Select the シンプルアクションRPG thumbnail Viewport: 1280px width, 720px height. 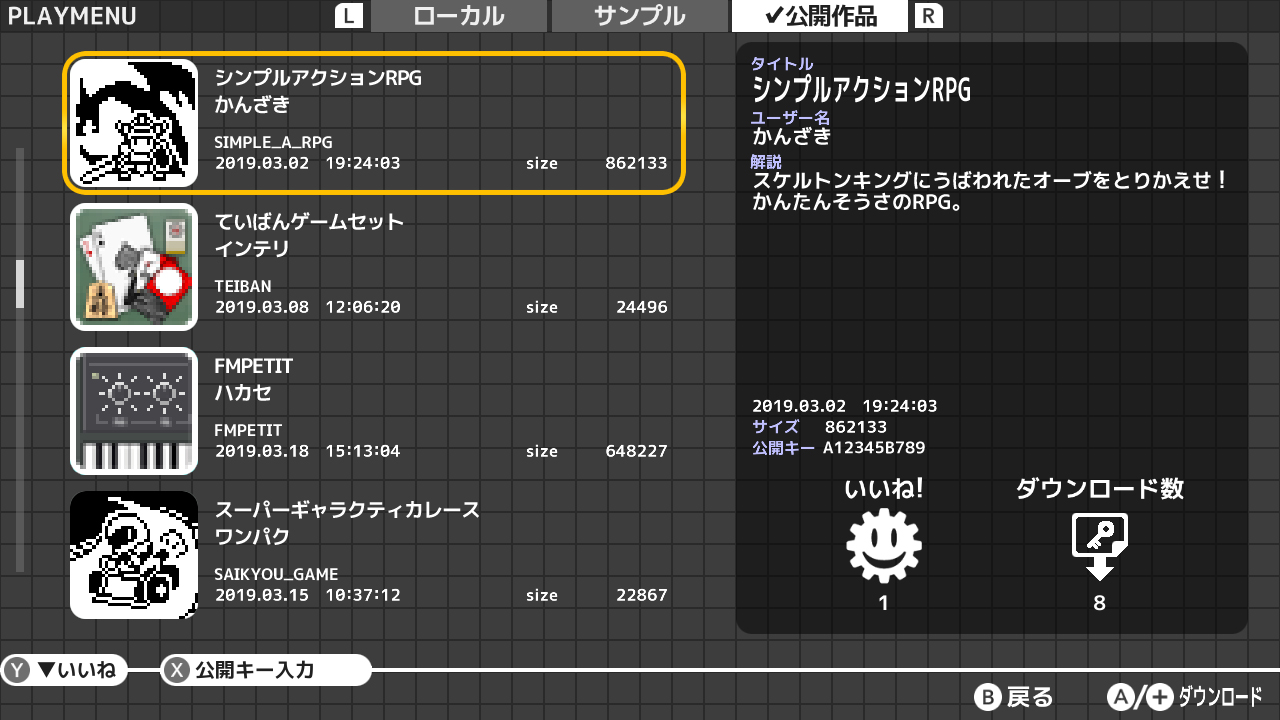(134, 122)
